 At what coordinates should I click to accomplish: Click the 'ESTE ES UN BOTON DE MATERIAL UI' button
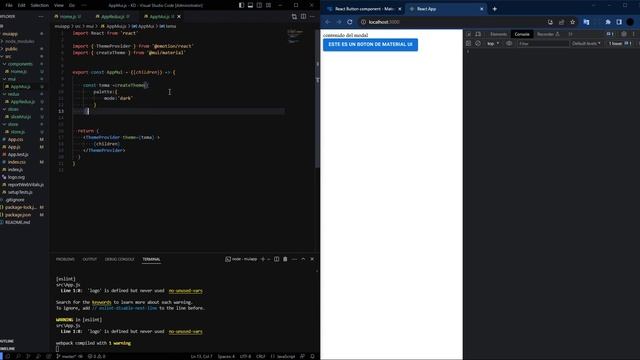[x=370, y=44]
